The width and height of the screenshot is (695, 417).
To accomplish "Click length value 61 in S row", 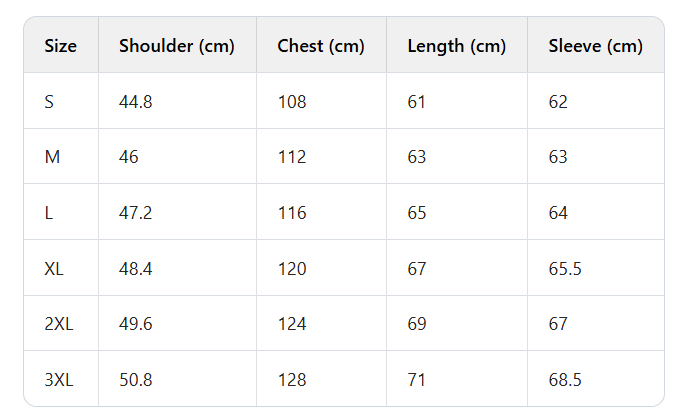I will coord(416,101).
